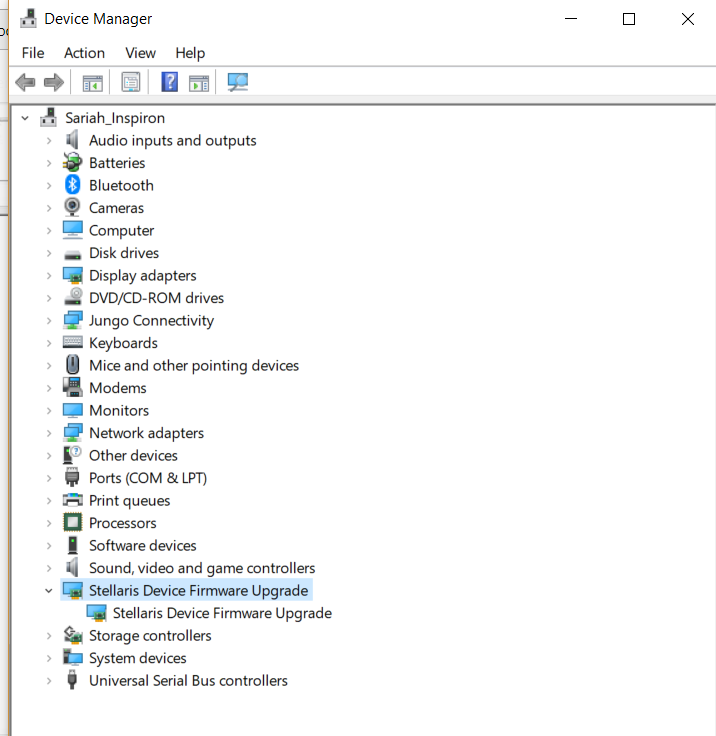The width and height of the screenshot is (716, 736).
Task: Collapse the Sariah_Inspiron root node
Action: (x=25, y=118)
